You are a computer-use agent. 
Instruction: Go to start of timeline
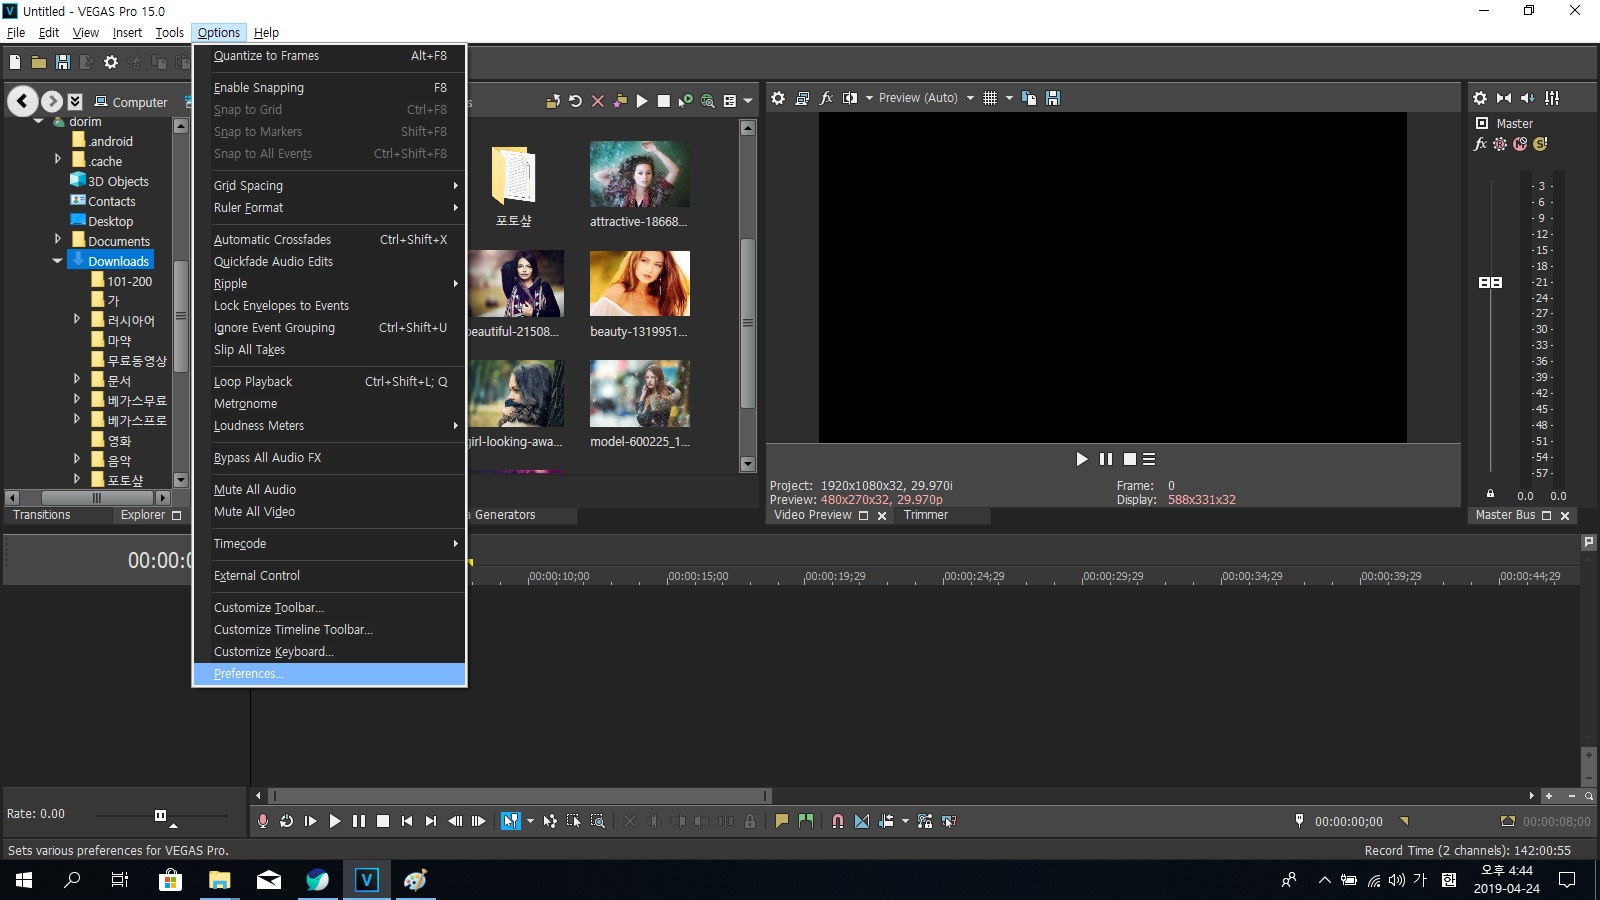407,821
